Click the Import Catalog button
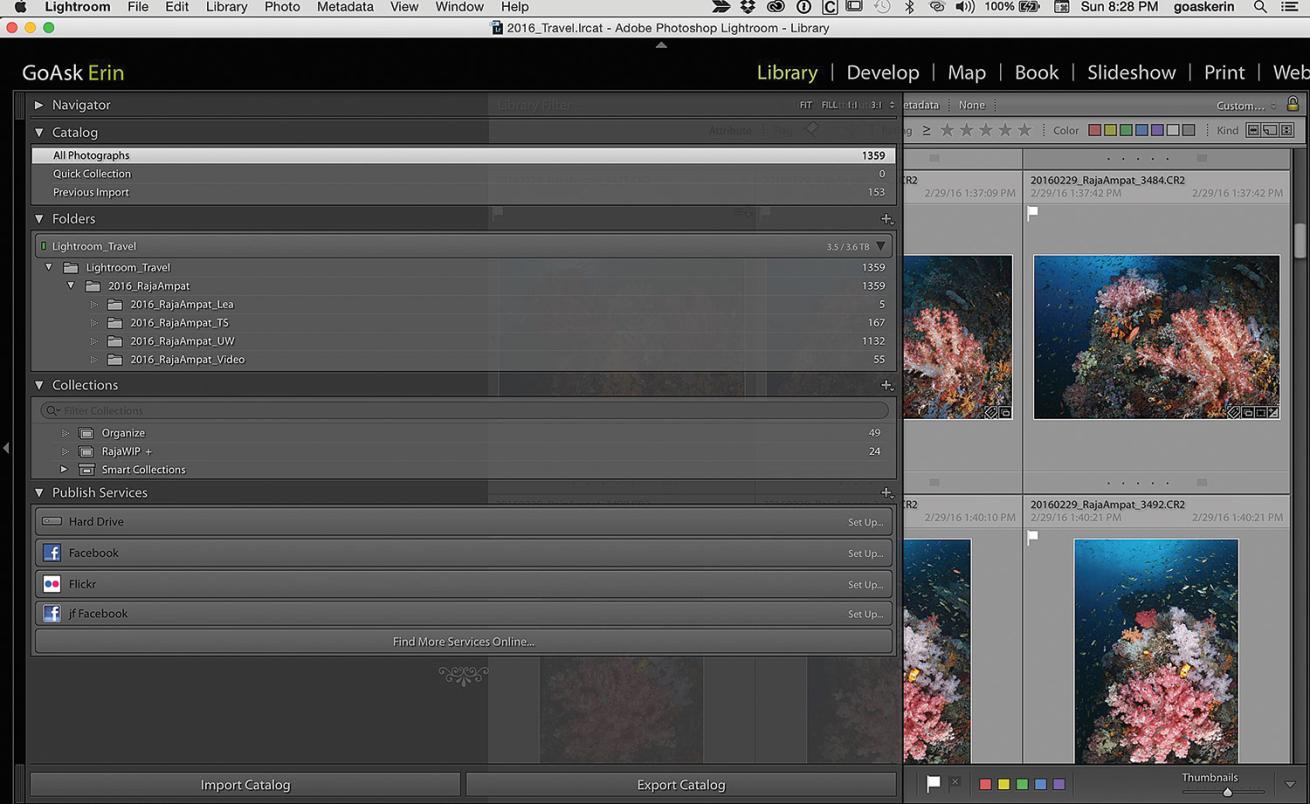This screenshot has height=804, width=1310. point(245,785)
